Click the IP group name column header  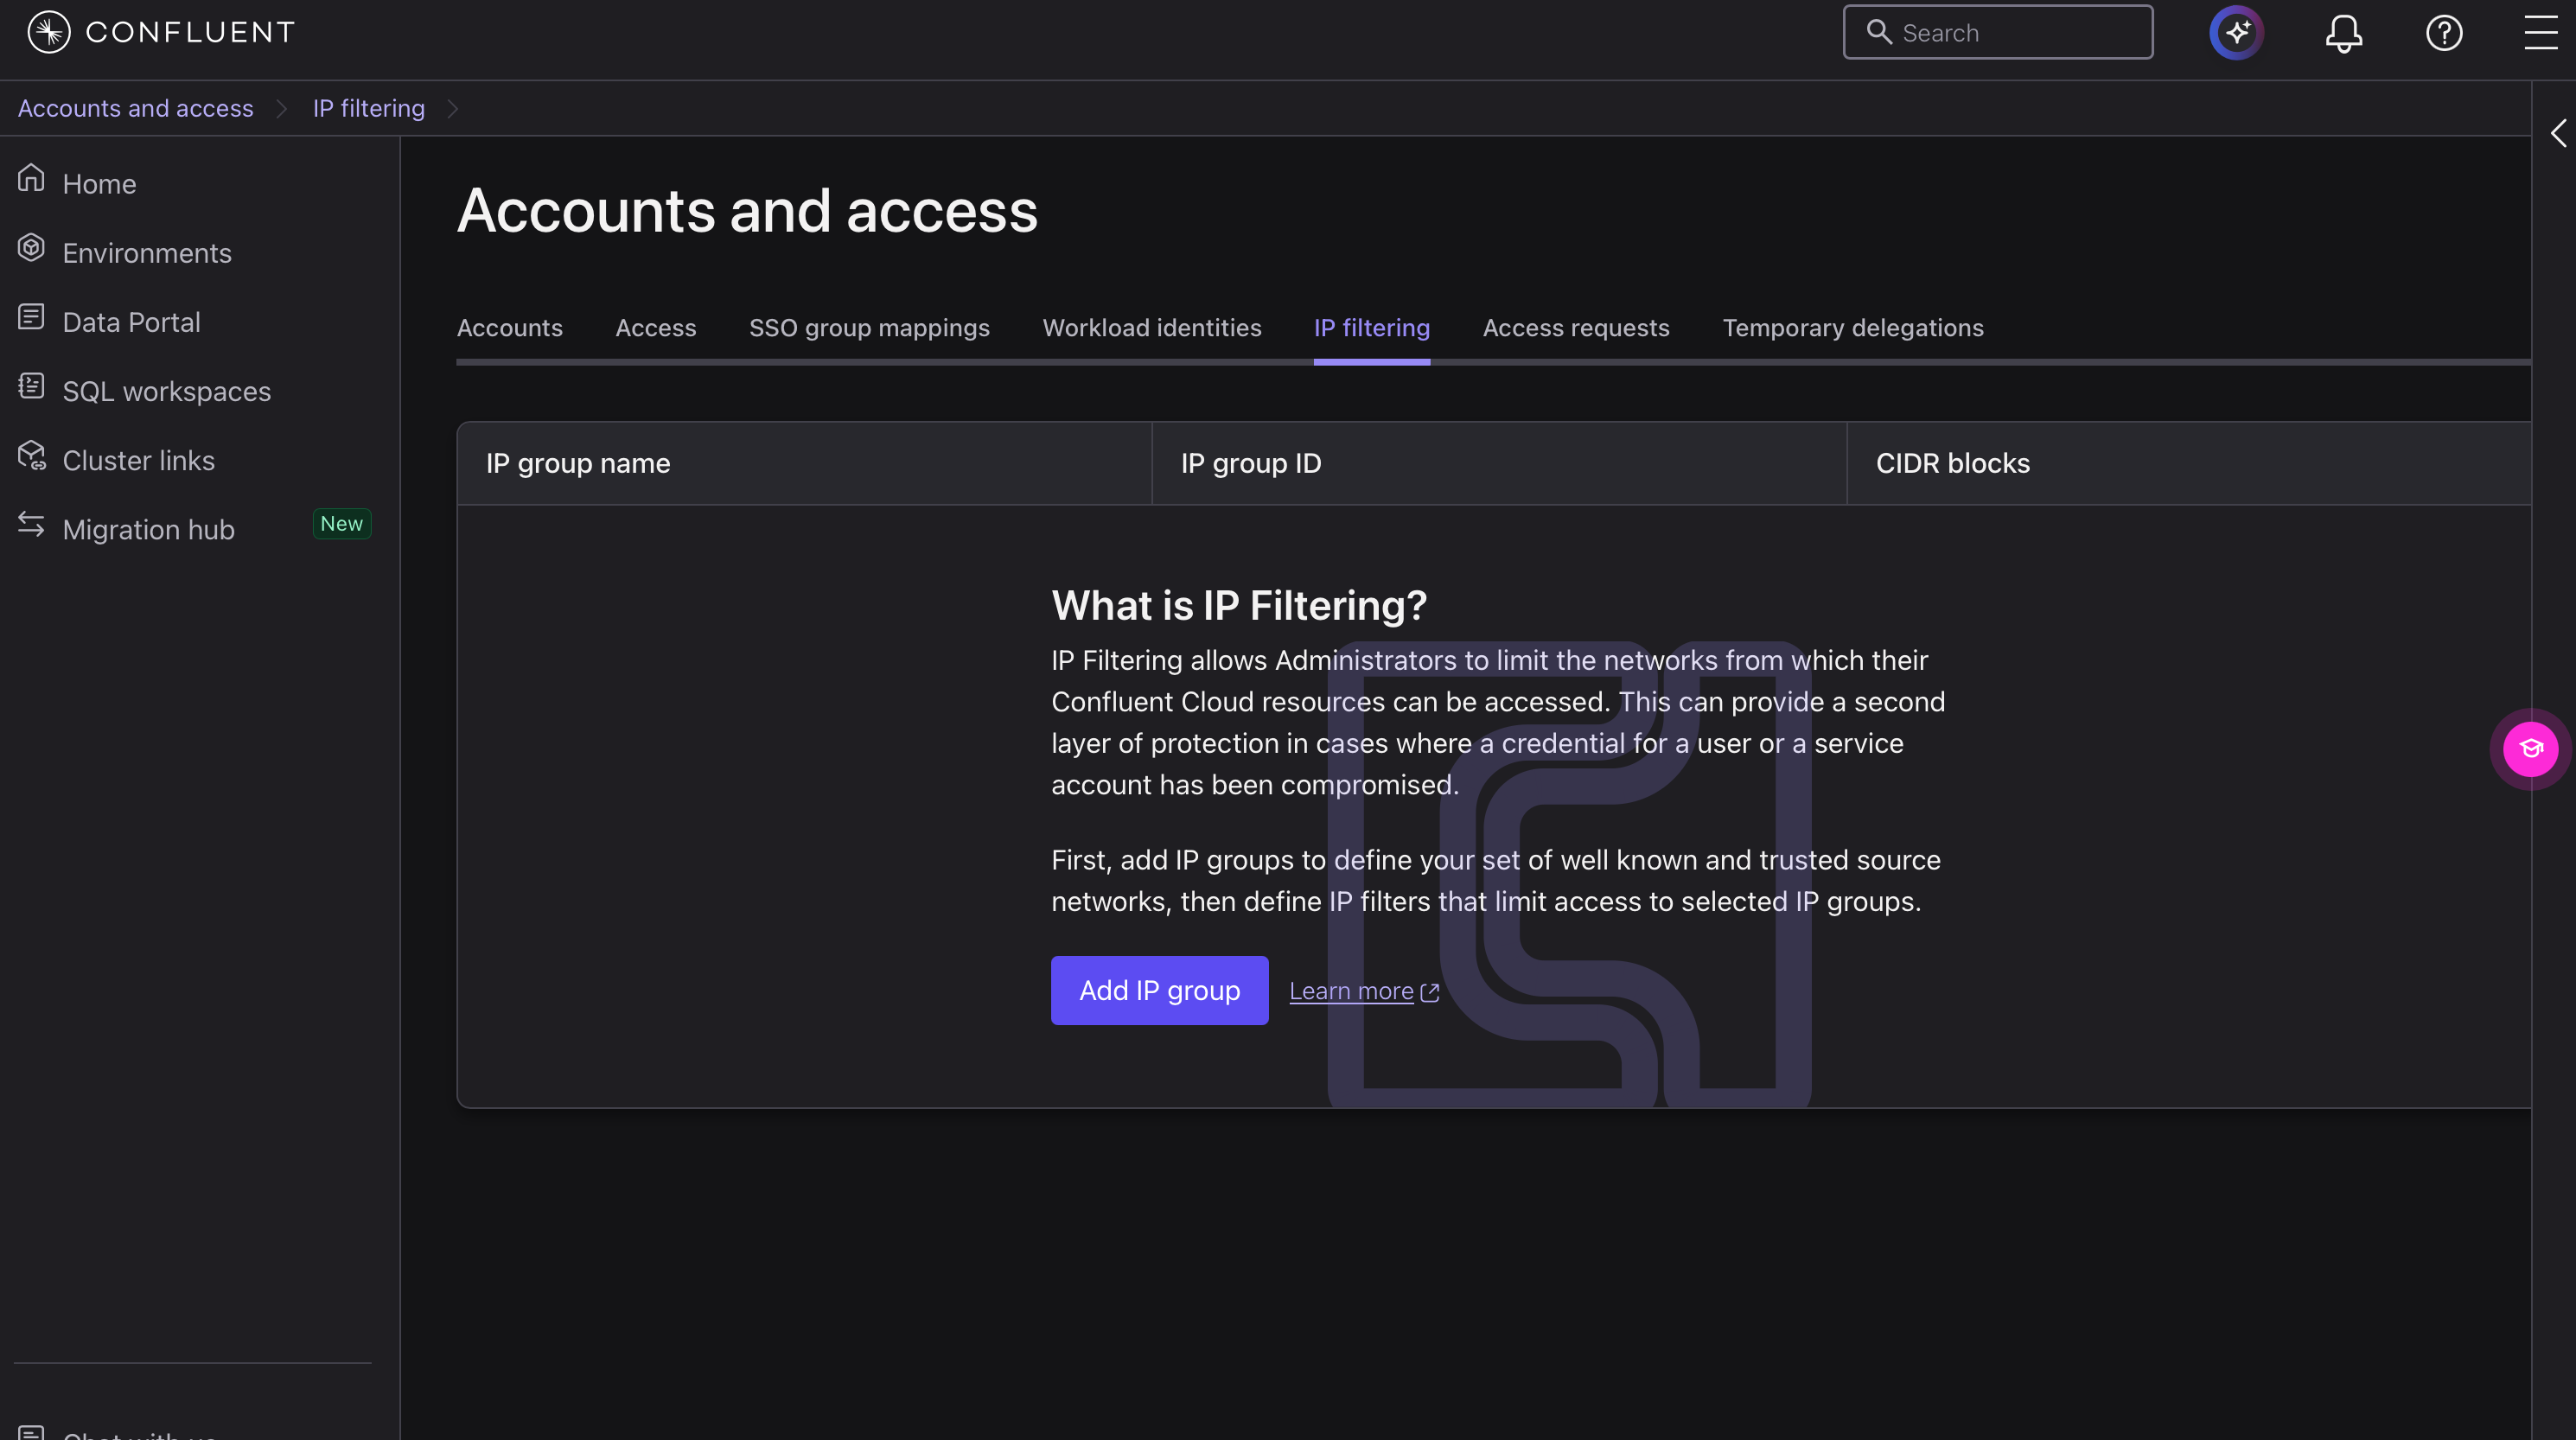tap(804, 463)
